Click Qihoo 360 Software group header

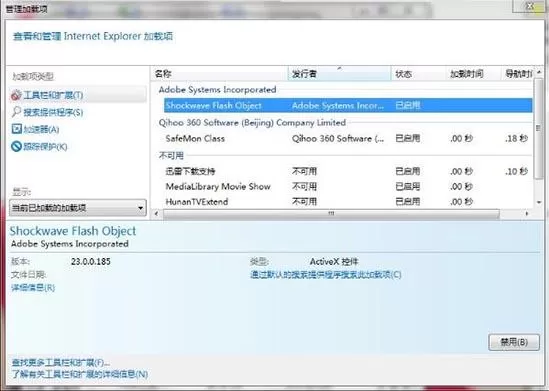pos(252,123)
